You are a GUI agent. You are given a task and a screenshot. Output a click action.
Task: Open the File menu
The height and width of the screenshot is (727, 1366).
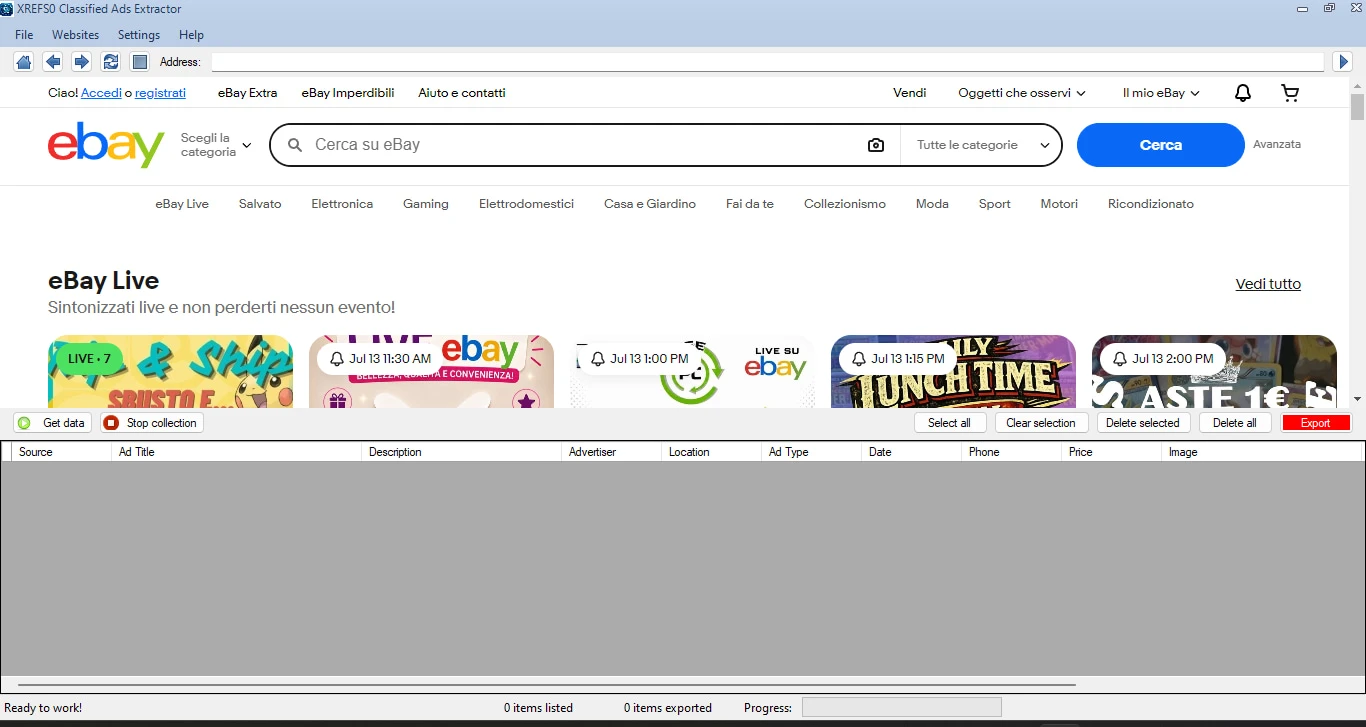[24, 35]
